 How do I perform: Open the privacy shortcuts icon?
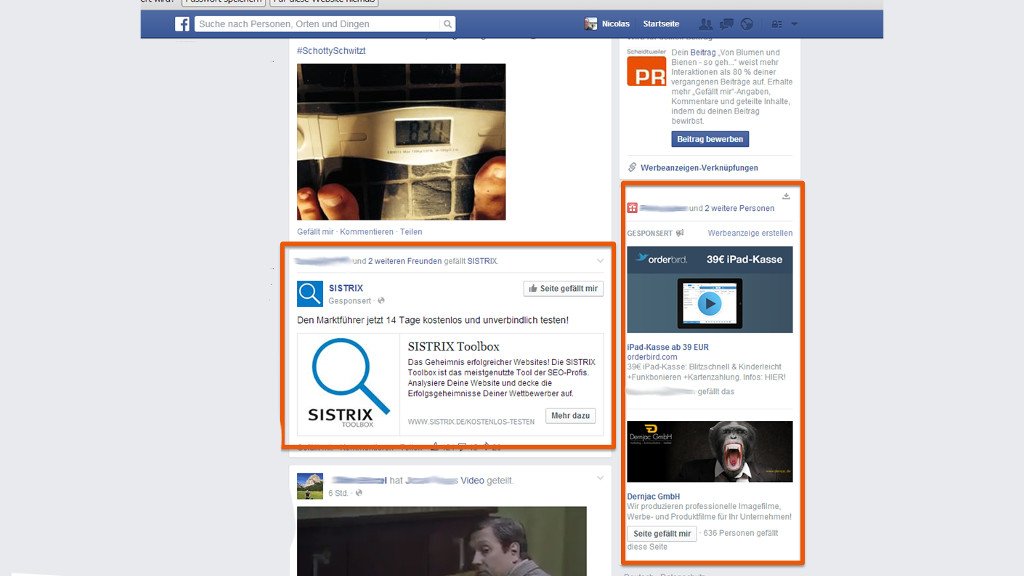click(776, 24)
